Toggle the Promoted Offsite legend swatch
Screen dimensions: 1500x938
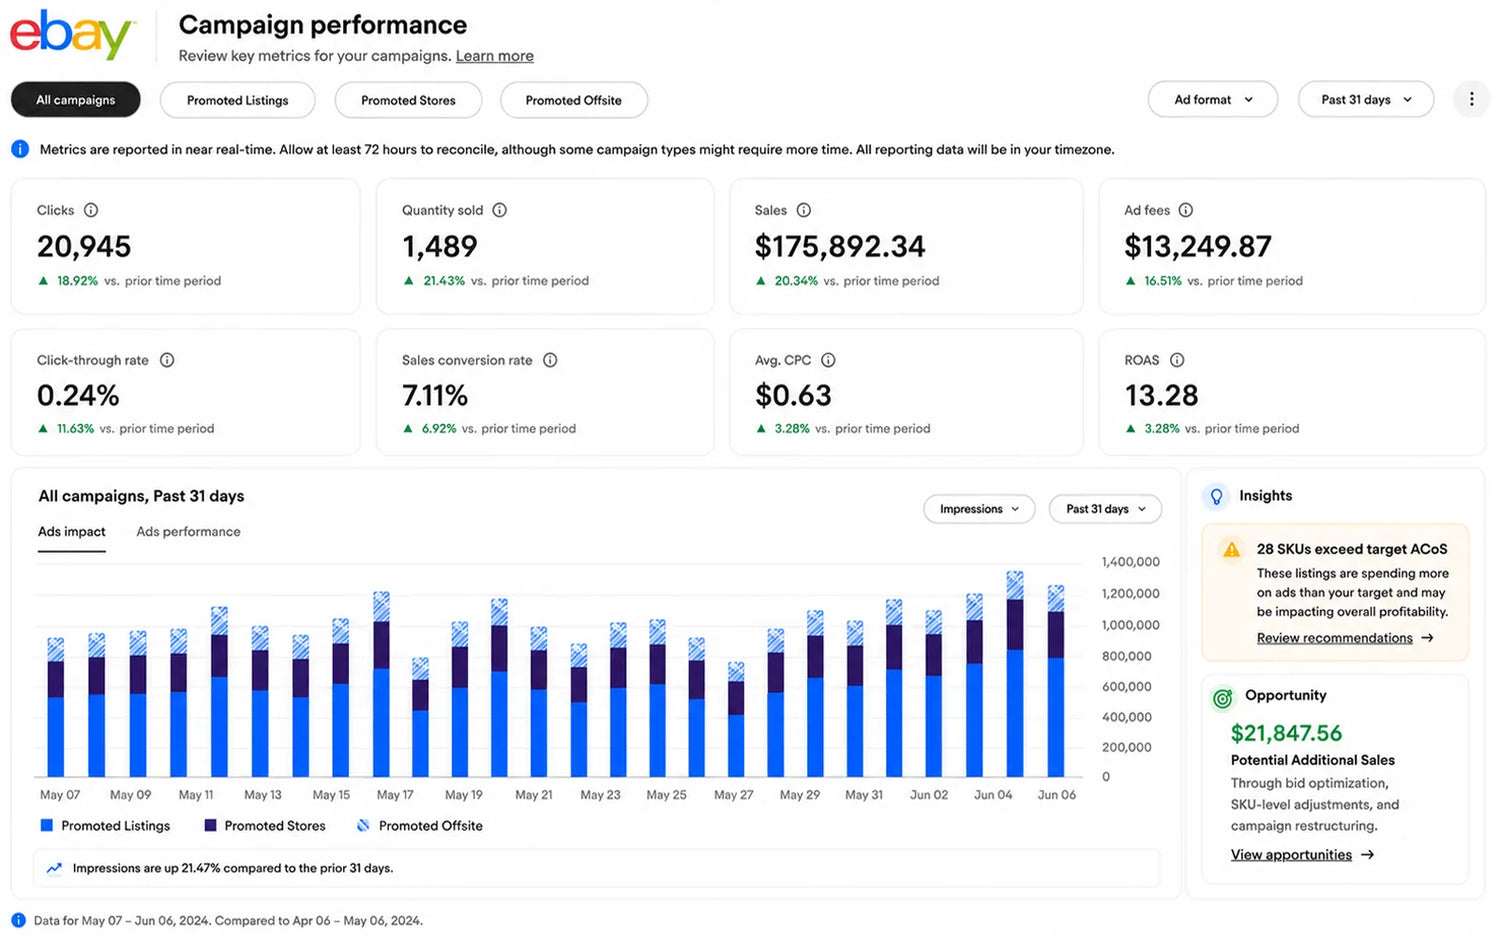363,826
